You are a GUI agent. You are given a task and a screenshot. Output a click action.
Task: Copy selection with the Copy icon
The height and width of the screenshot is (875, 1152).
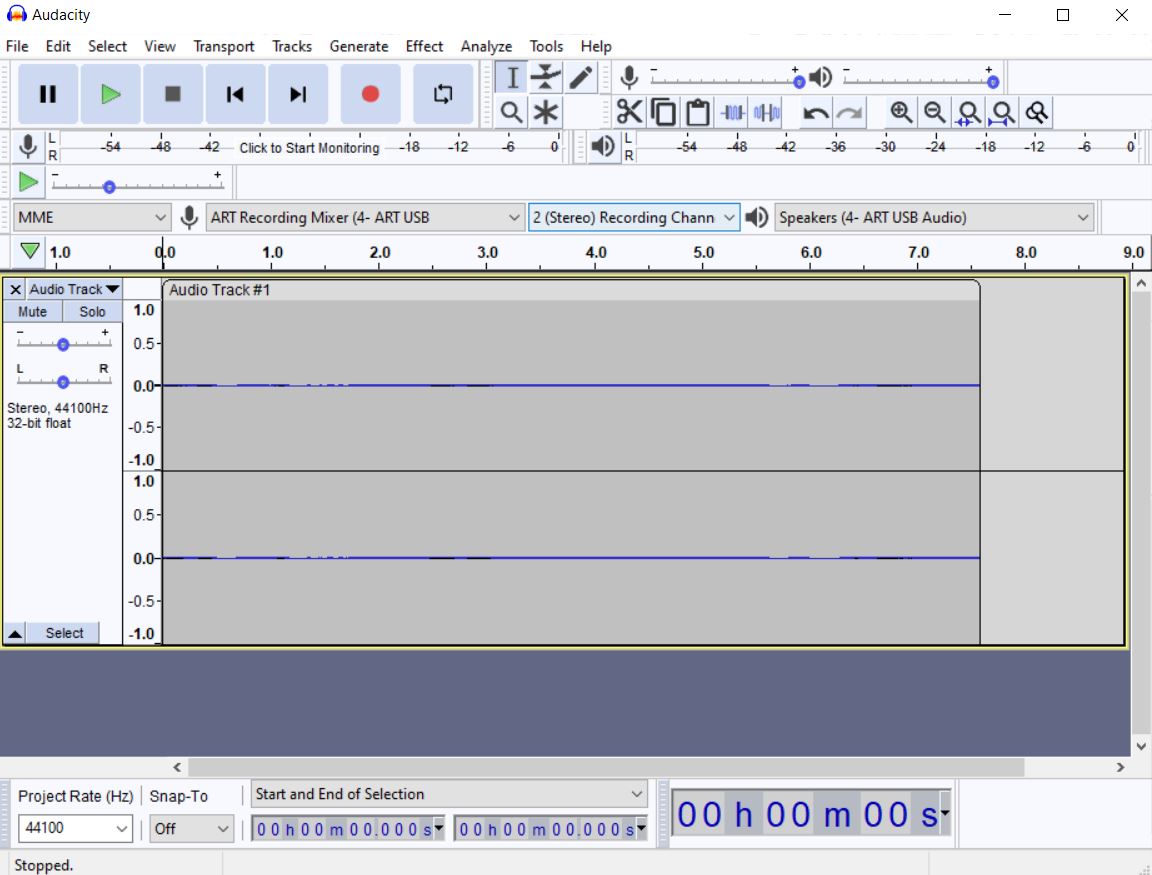point(663,112)
